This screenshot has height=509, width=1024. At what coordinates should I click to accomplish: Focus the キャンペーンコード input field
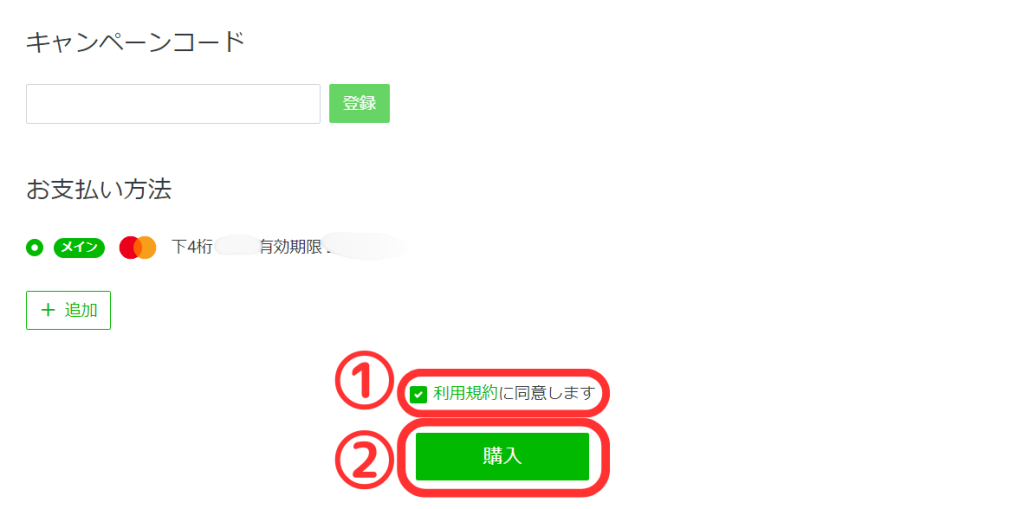coord(173,103)
